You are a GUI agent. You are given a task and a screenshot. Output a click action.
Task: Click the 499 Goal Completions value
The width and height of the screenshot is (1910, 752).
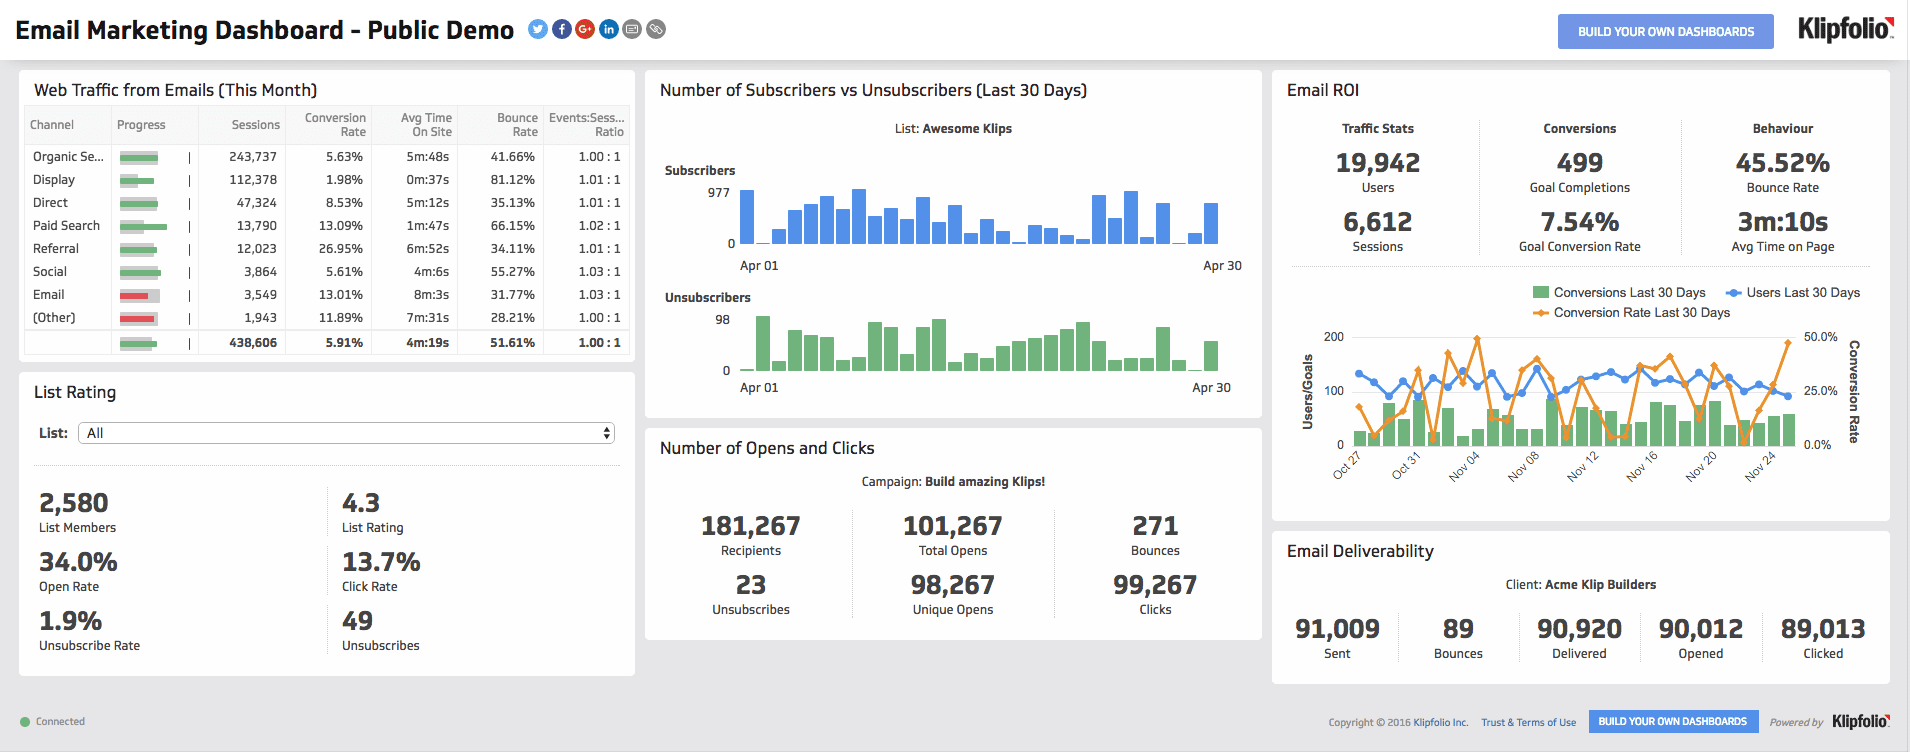(x=1580, y=163)
